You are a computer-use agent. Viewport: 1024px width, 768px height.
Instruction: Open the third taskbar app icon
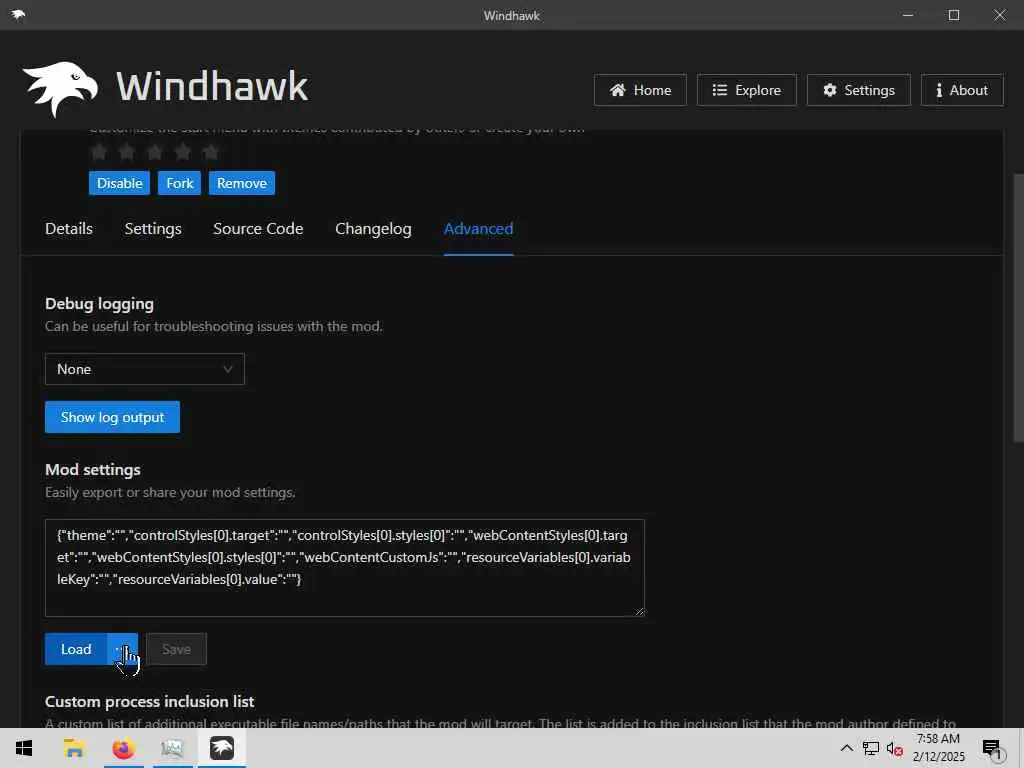(172, 748)
